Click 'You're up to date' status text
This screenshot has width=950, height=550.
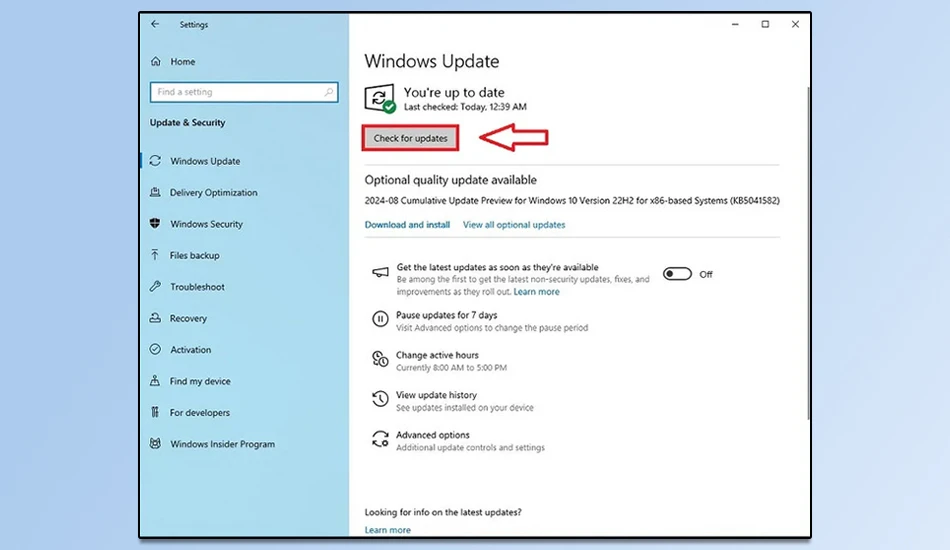point(454,93)
